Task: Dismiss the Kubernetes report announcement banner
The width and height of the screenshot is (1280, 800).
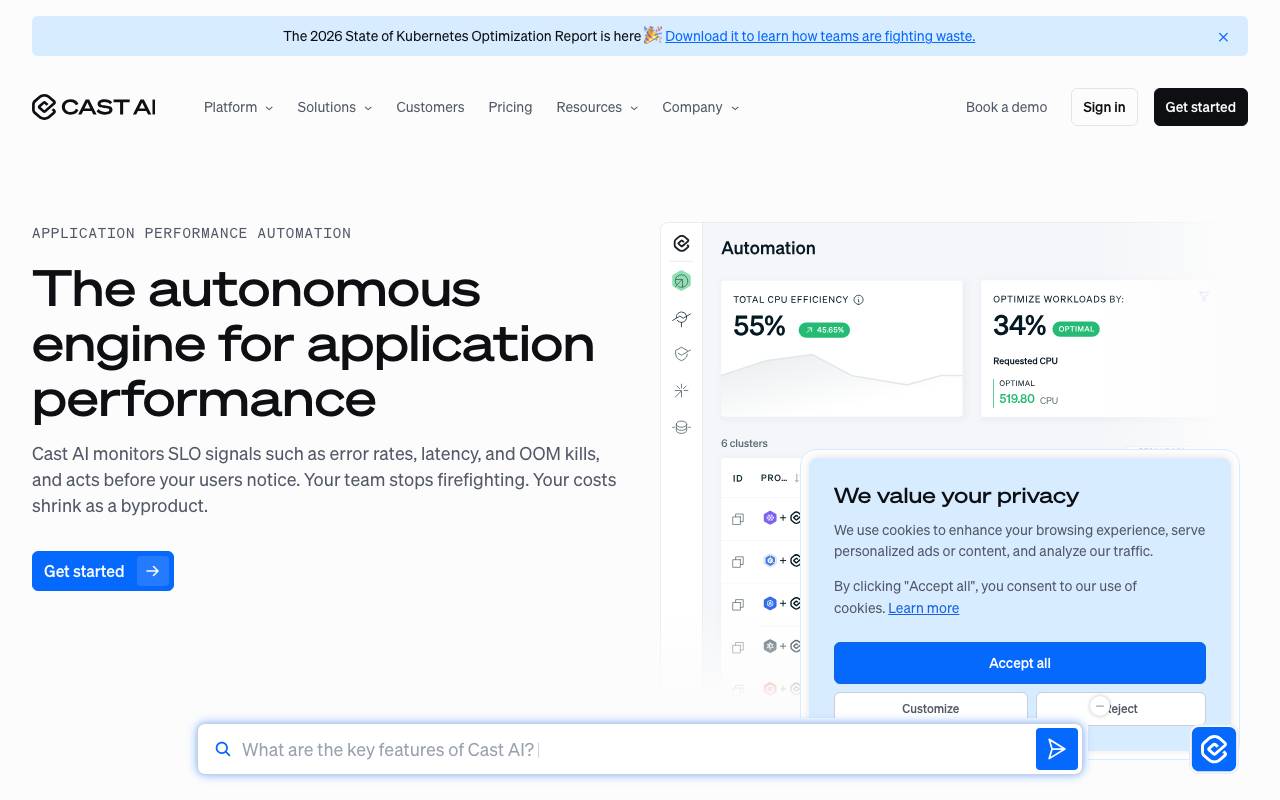Action: (x=1223, y=37)
